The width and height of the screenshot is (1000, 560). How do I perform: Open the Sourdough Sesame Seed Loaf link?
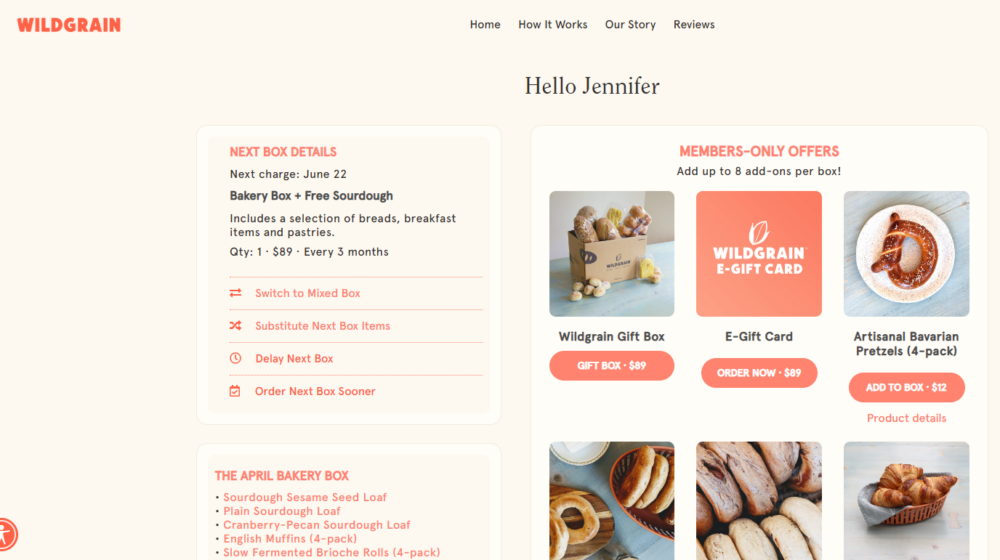click(x=305, y=497)
